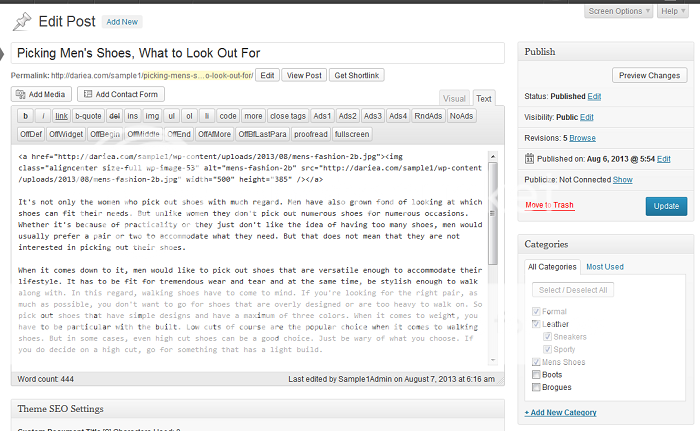This screenshot has width=700, height=431.
Task: Check the Boots category checkbox
Action: (537, 373)
